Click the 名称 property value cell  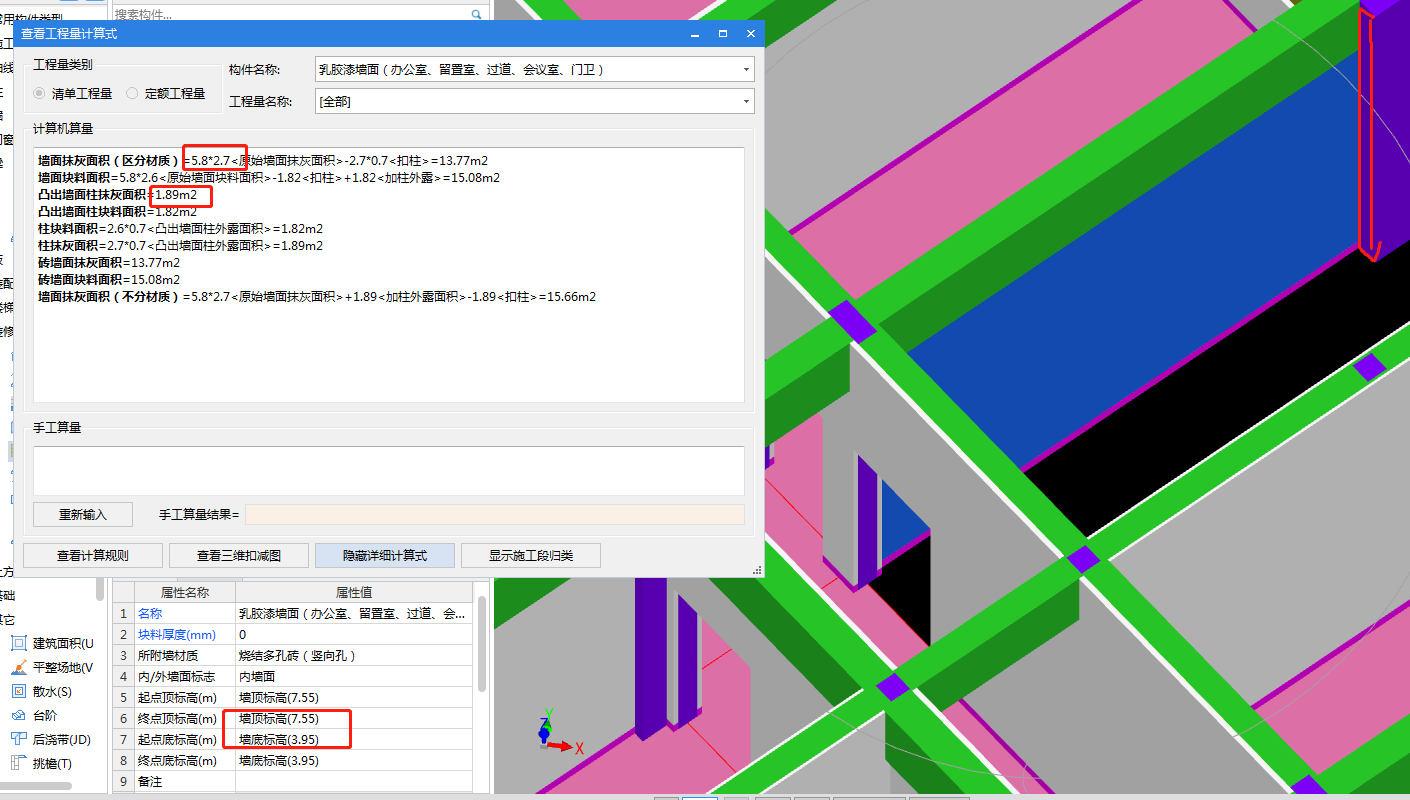(x=354, y=613)
